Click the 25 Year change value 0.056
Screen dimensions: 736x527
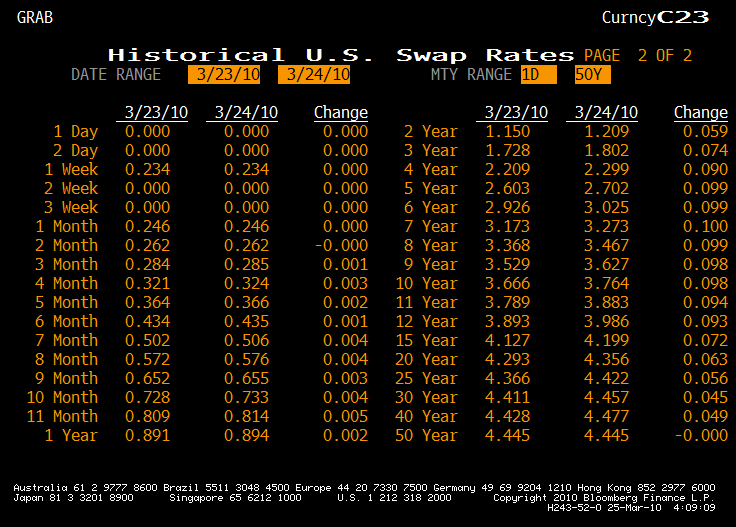pos(705,378)
